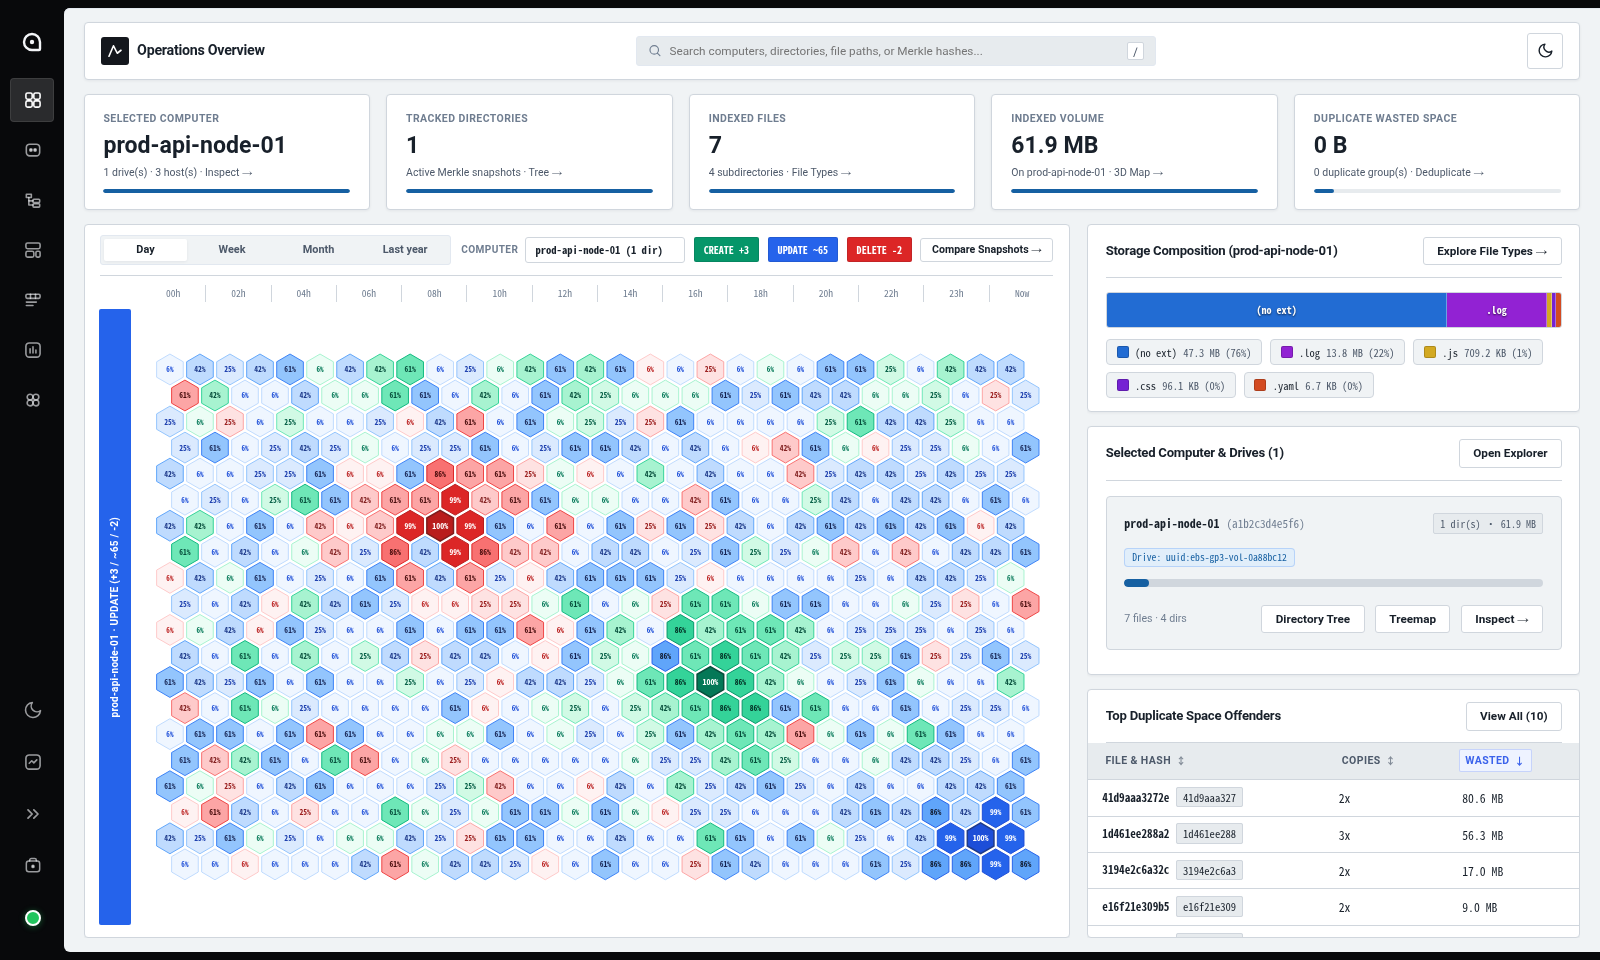Click the Now timeline marker
This screenshot has width=1600, height=960.
[x=1022, y=294]
